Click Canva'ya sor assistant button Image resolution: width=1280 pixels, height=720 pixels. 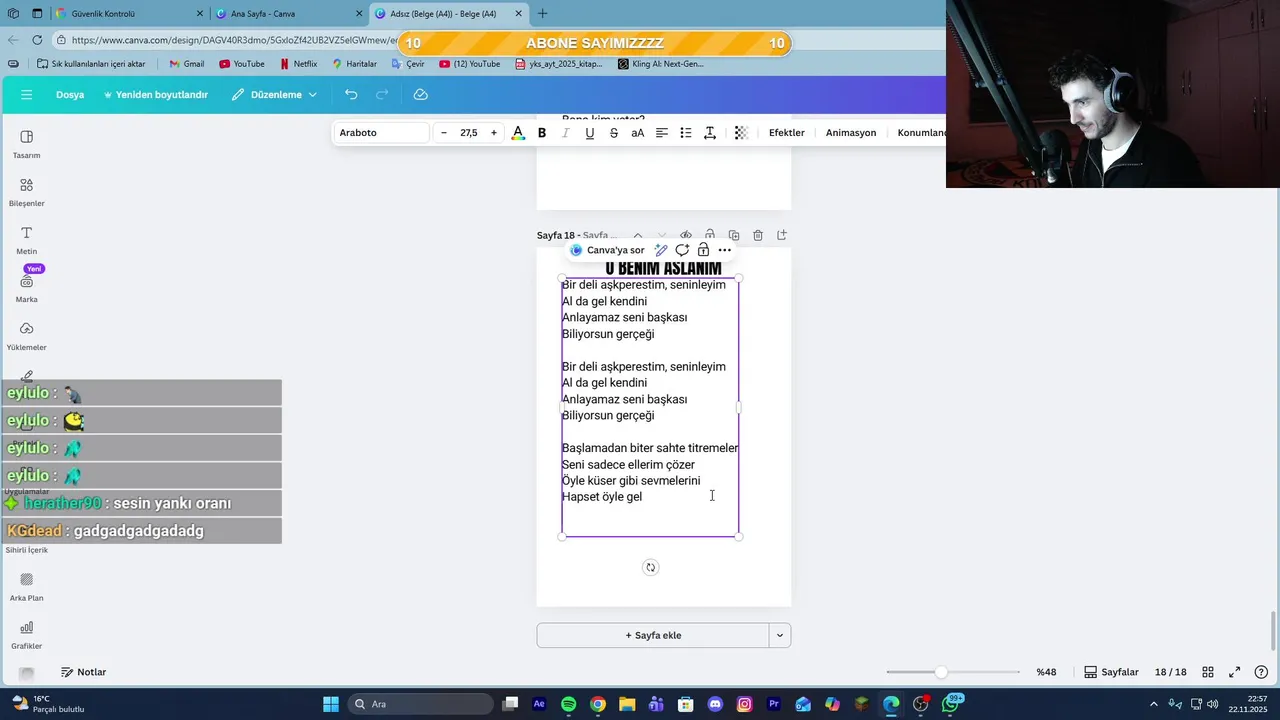[607, 250]
